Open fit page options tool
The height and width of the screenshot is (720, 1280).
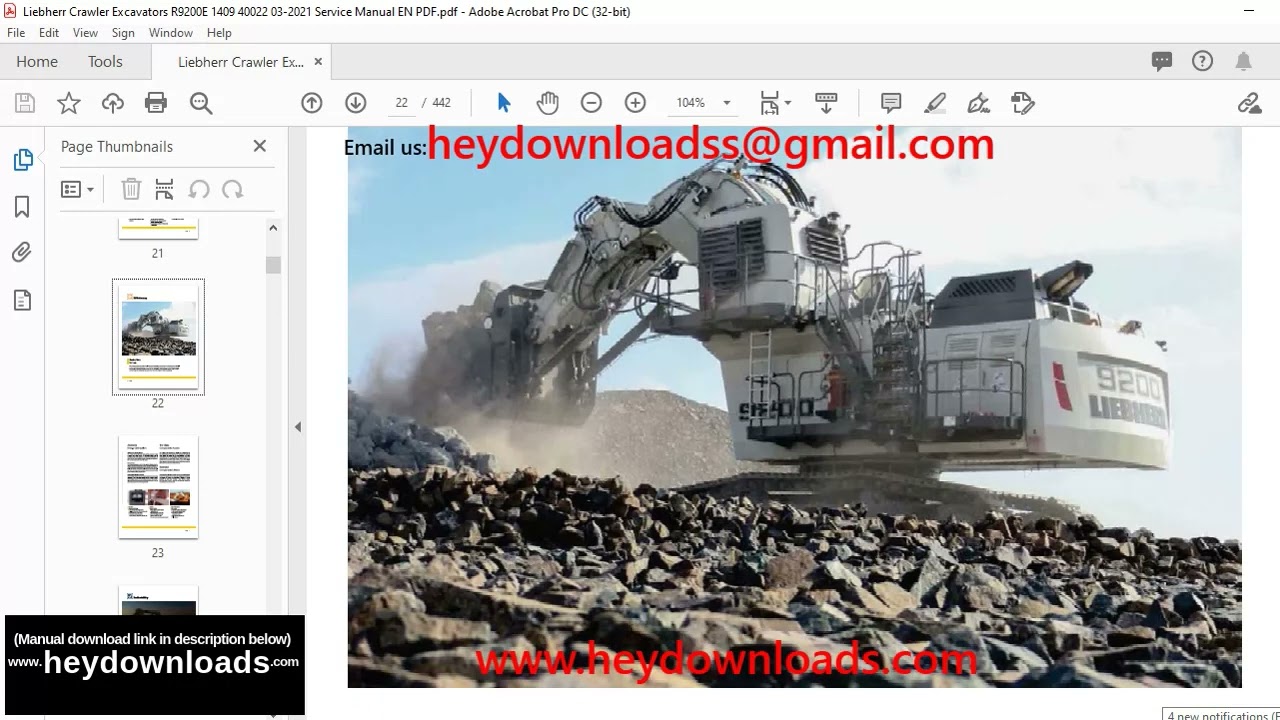tap(775, 103)
